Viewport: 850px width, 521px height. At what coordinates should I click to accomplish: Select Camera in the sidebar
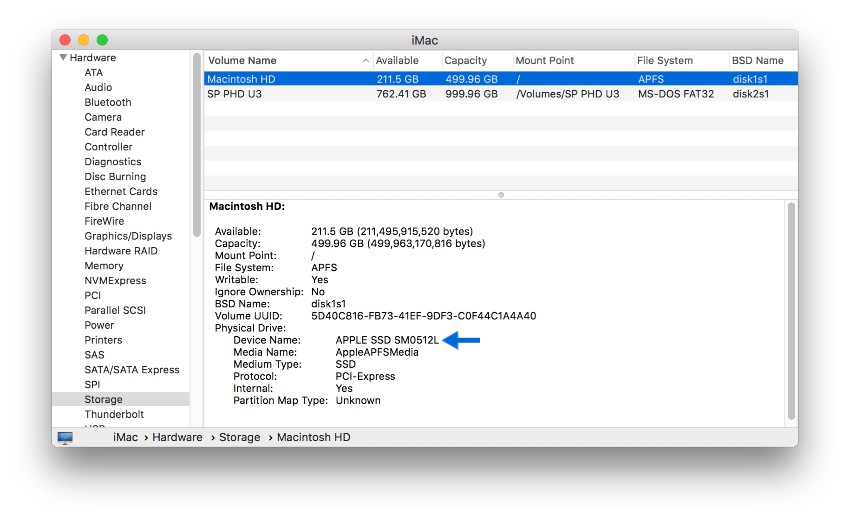(x=103, y=117)
